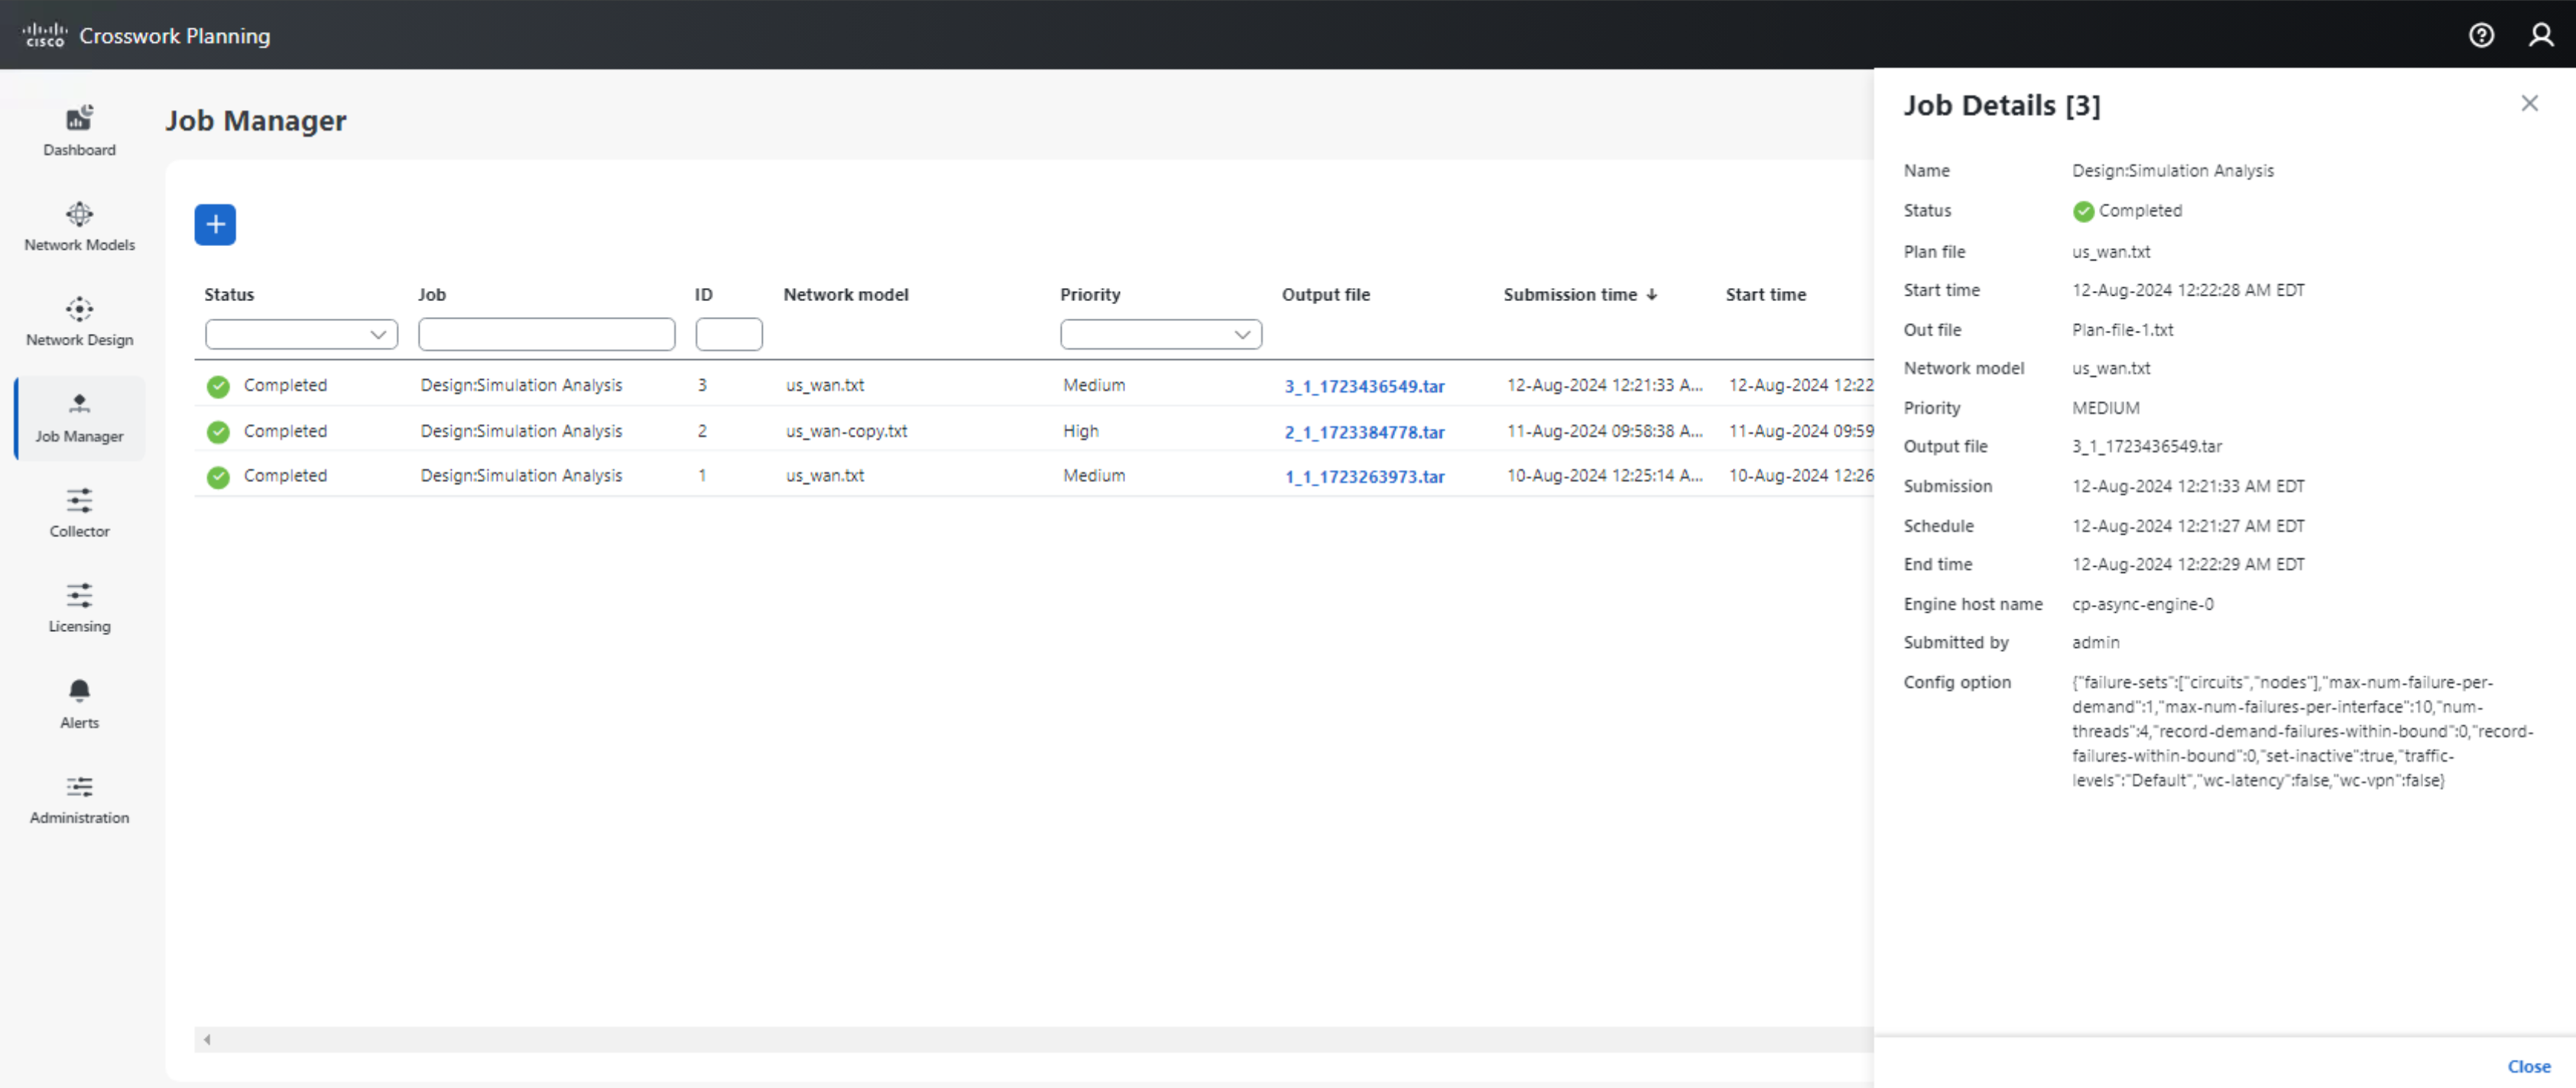Expand the Priority filter dropdown
Screen dimensions: 2576x1088
coord(1160,334)
